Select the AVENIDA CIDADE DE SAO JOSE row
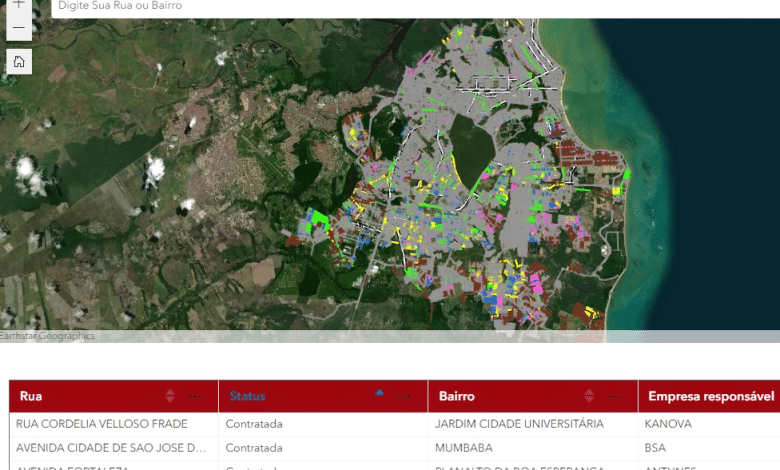 pos(111,448)
